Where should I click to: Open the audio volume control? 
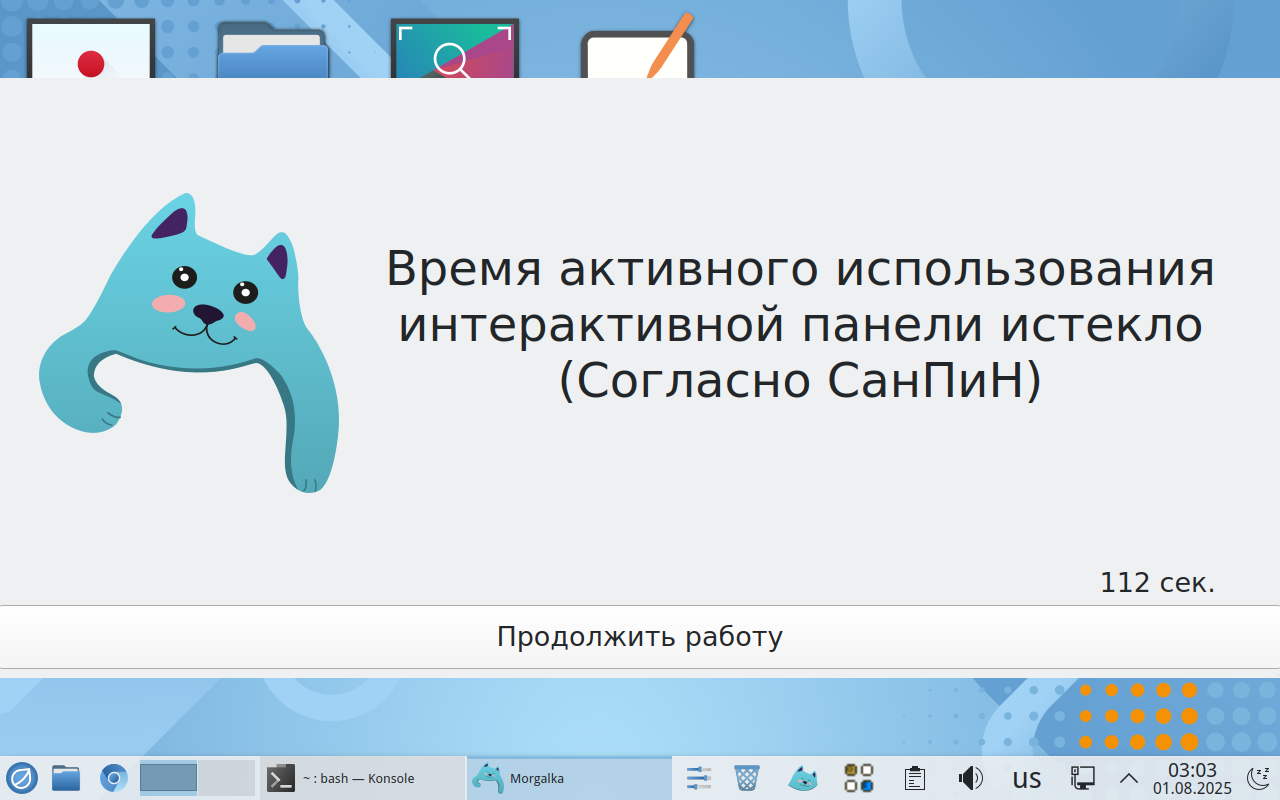click(x=969, y=777)
